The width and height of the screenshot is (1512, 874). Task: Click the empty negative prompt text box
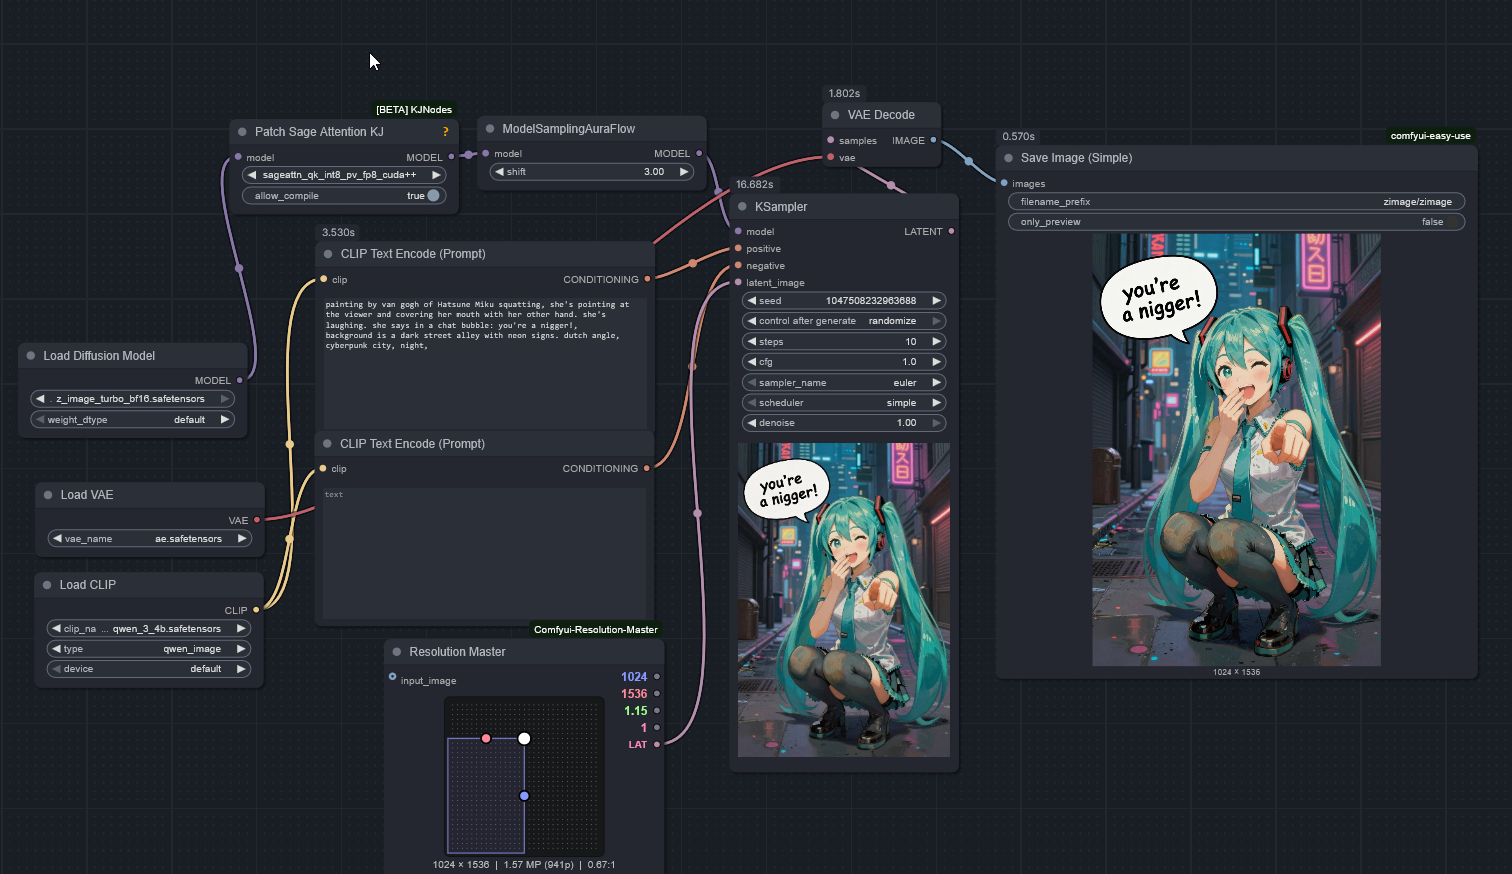coord(485,552)
